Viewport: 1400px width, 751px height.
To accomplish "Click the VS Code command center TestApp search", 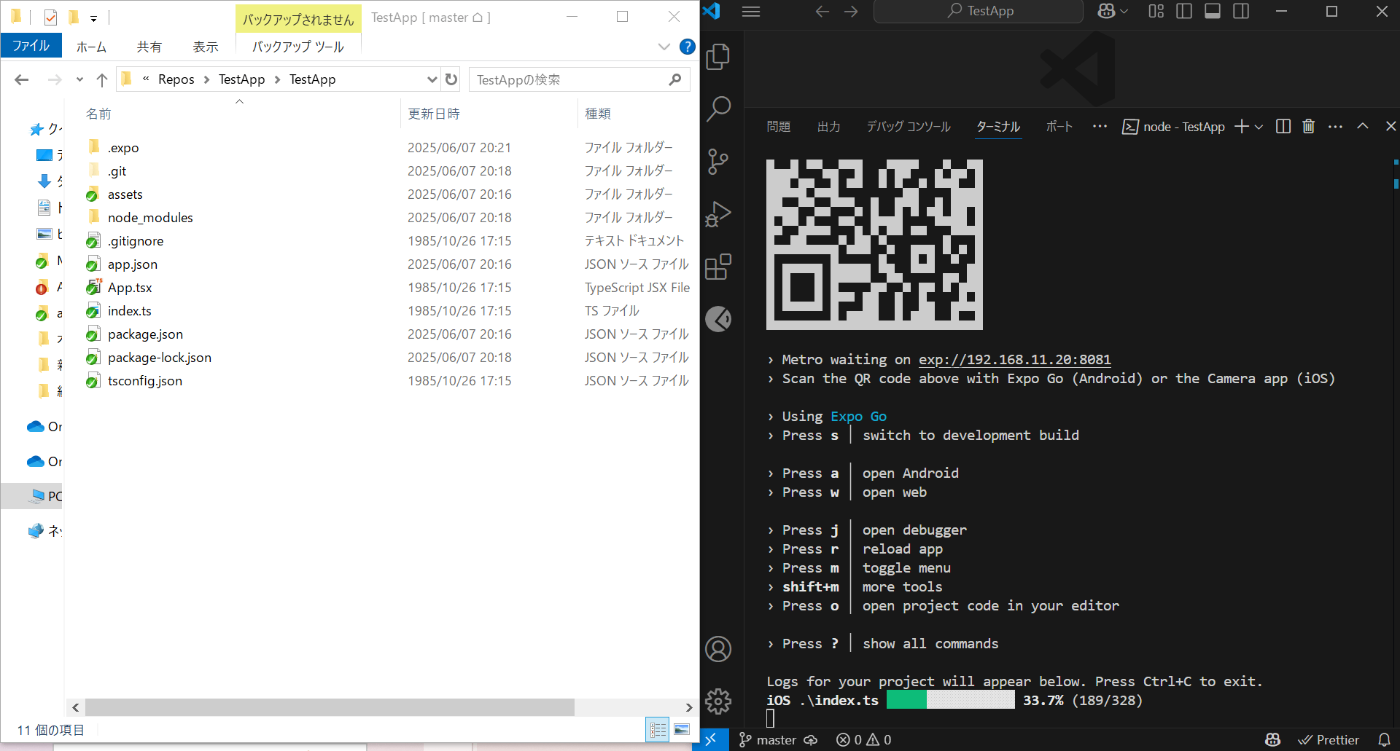I will [978, 11].
